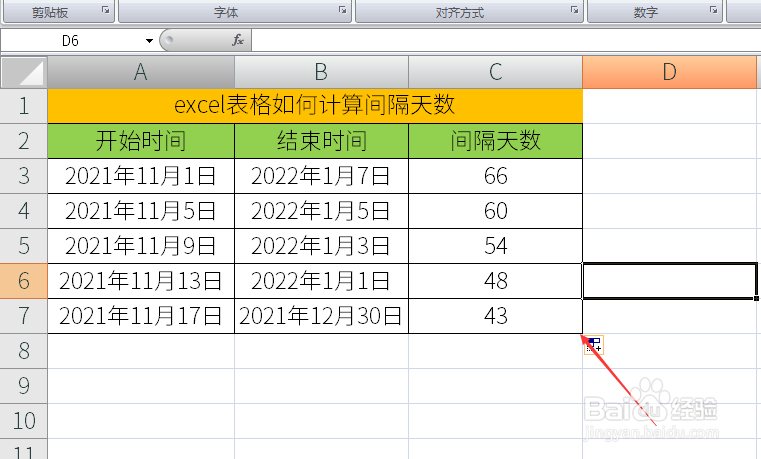761x459 pixels.
Task: Select the interval cell showing 48
Action: point(496,281)
